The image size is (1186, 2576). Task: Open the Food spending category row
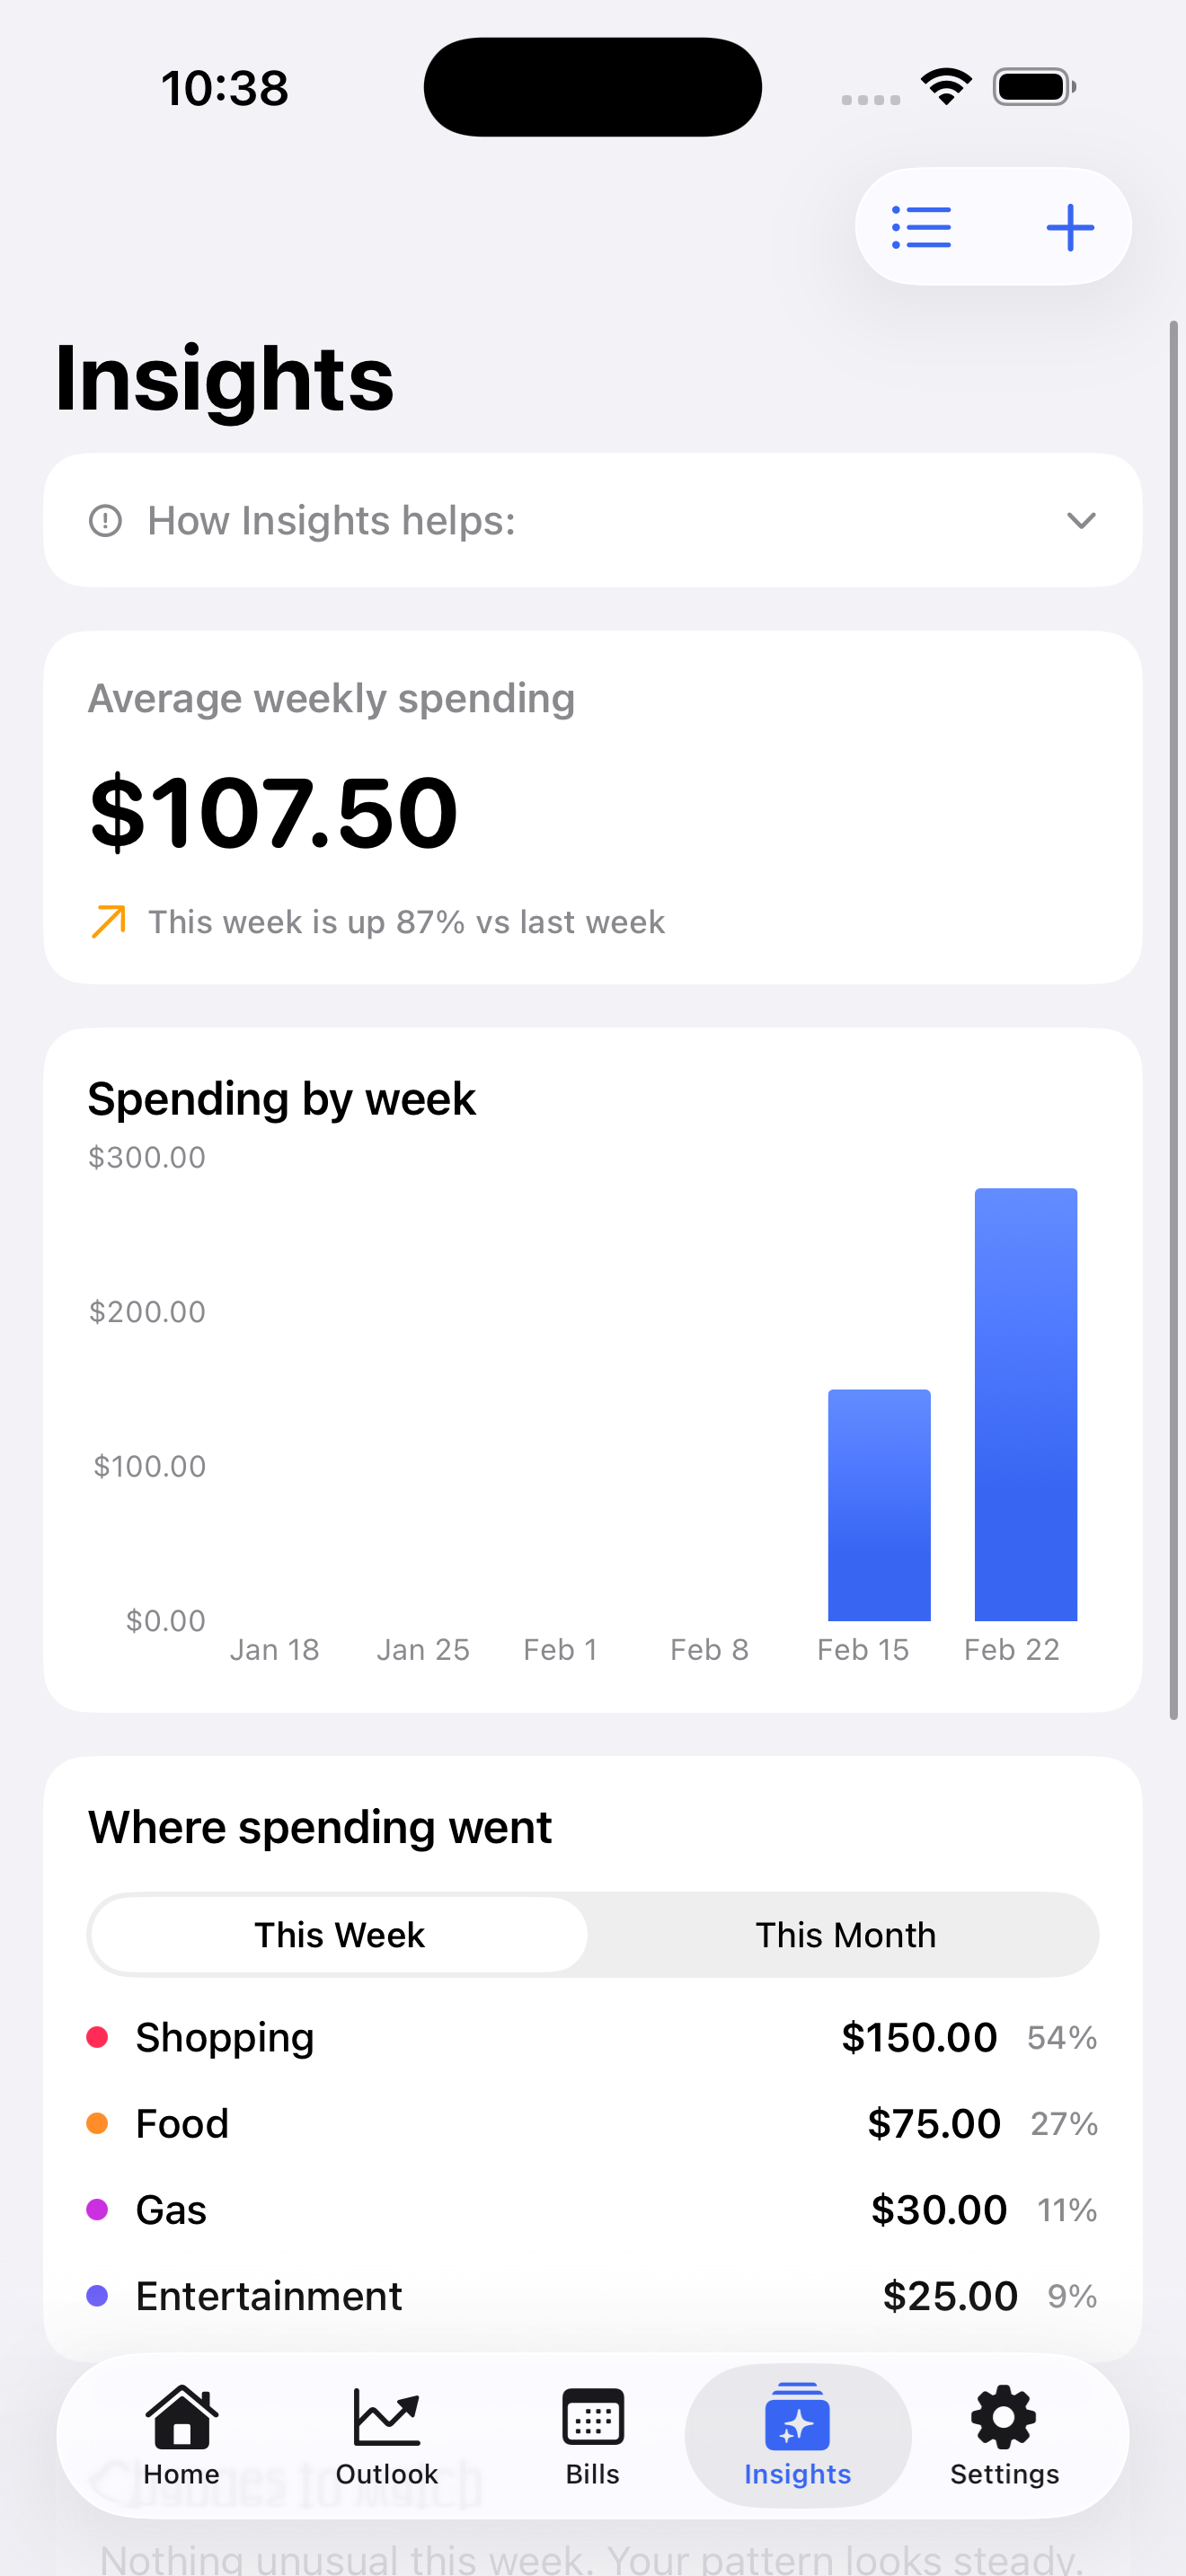[x=592, y=2123]
